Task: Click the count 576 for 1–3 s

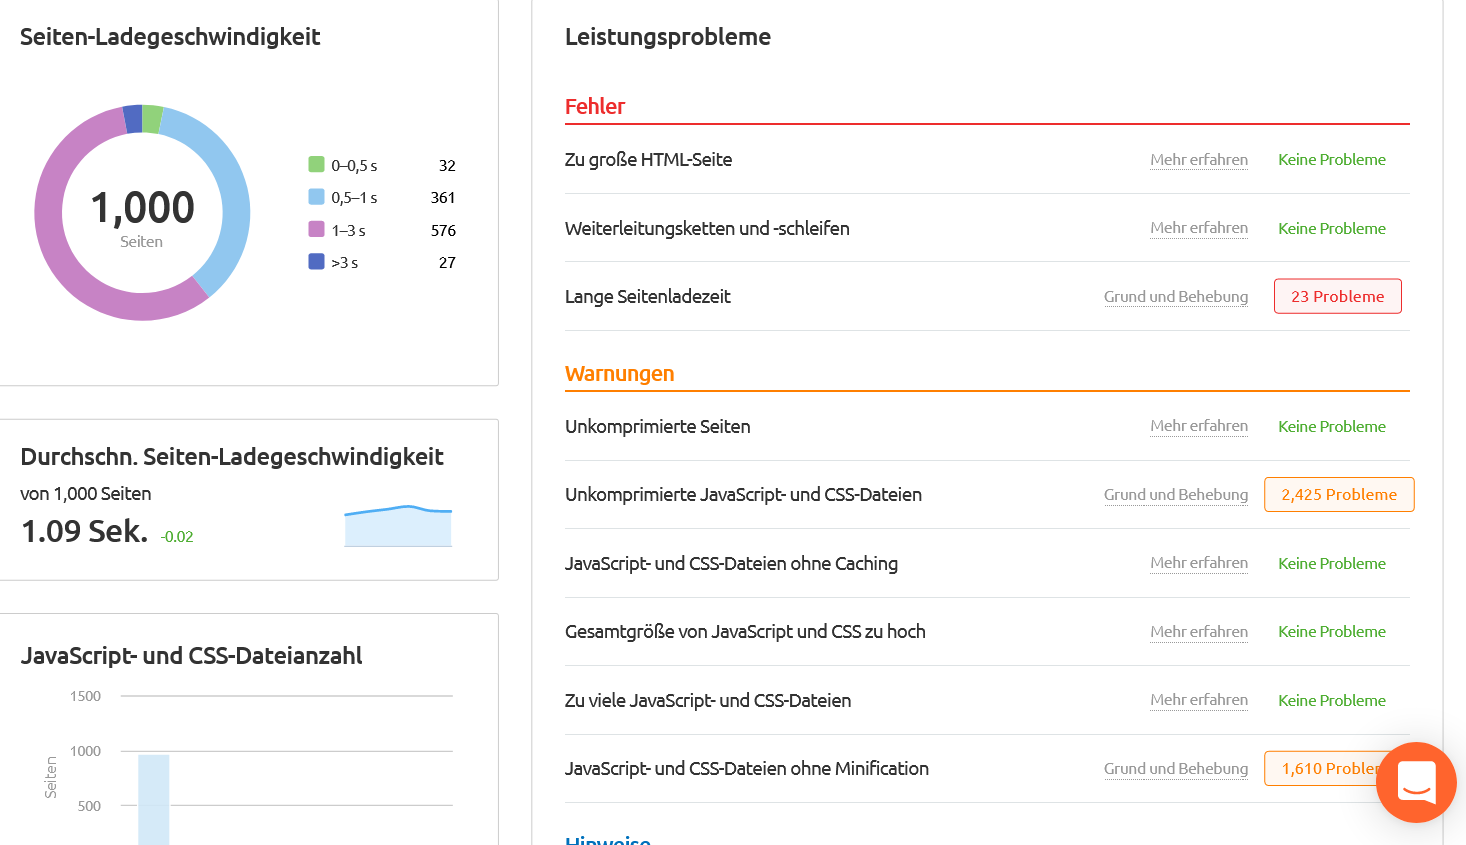Action: coord(443,230)
